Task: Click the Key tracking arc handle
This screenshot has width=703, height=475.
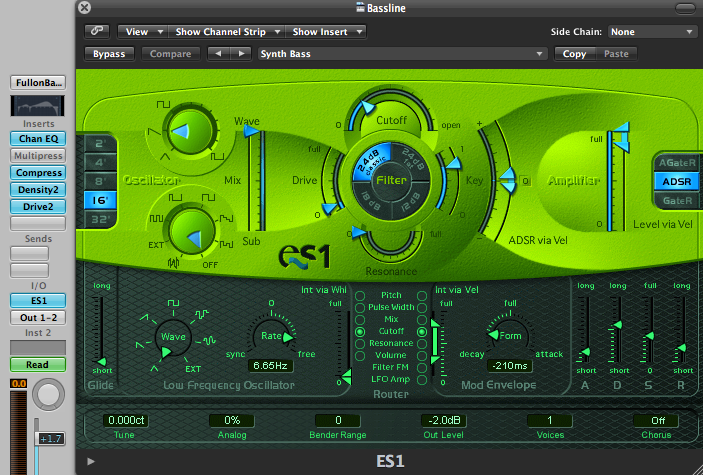Action: [454, 163]
